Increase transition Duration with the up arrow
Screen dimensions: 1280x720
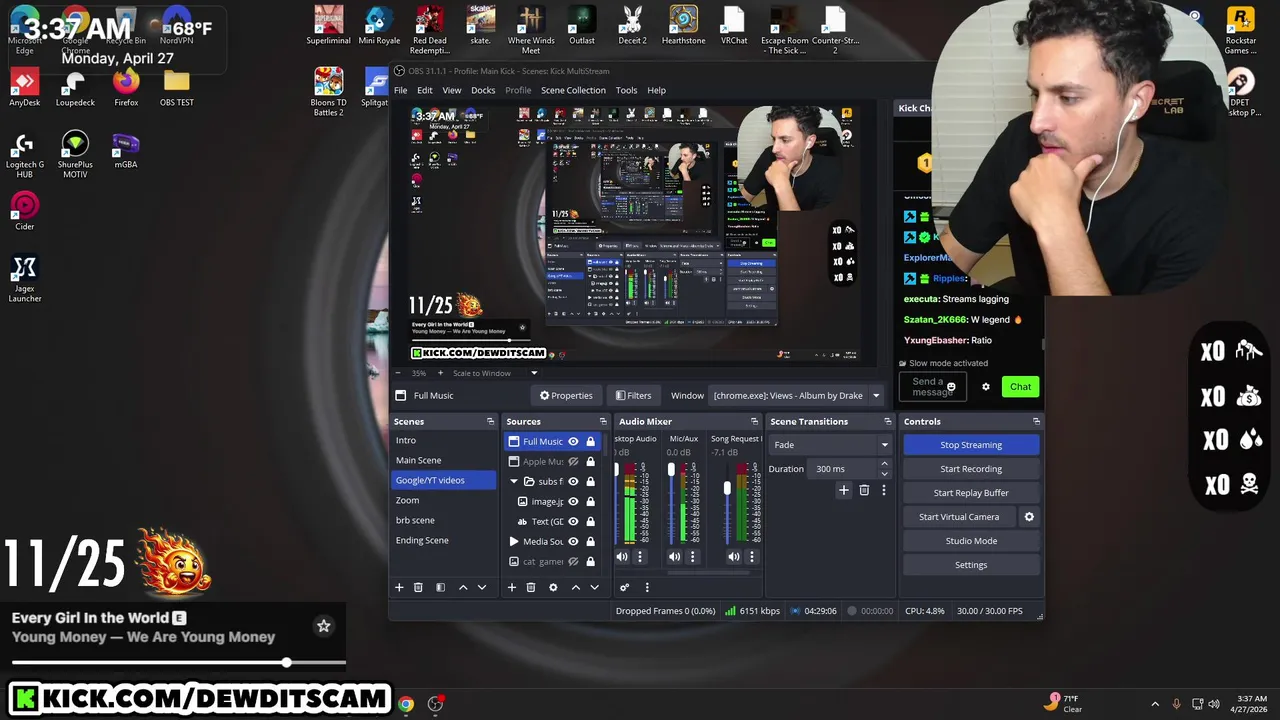click(884, 464)
